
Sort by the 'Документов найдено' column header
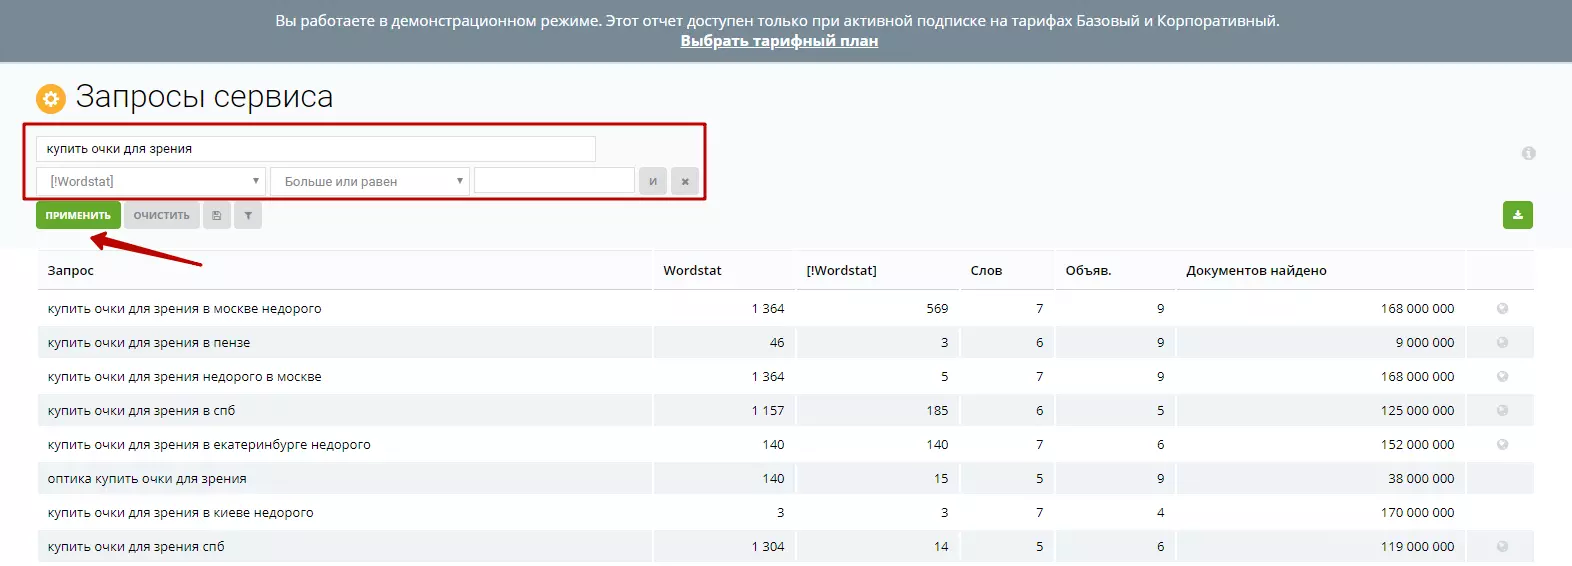tap(1256, 271)
